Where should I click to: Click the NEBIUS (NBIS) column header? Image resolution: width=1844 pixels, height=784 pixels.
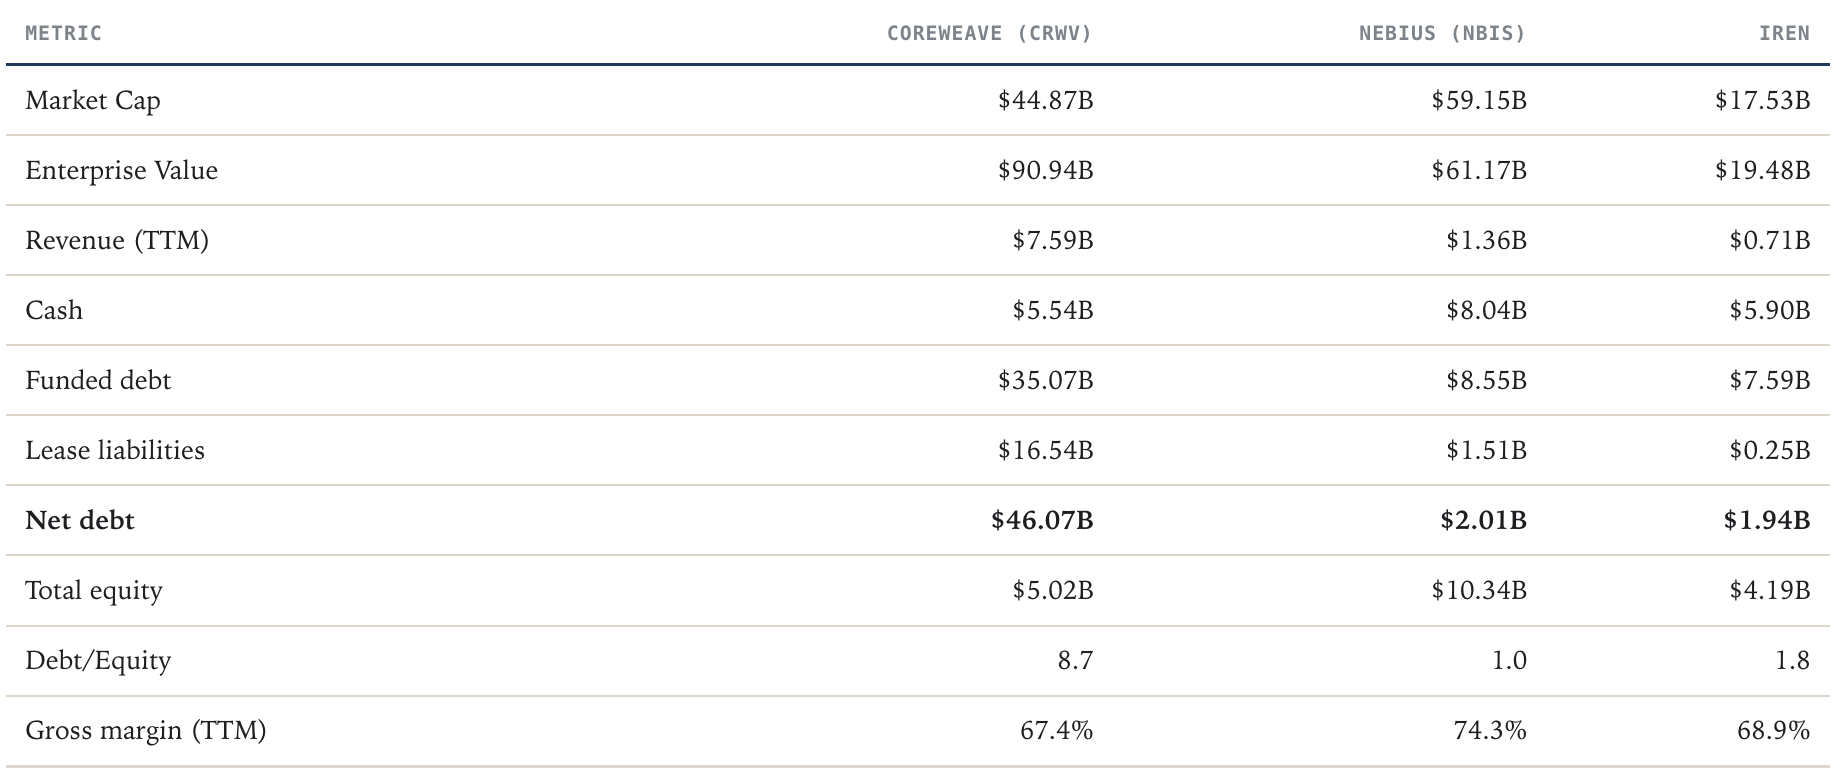[x=1442, y=33]
